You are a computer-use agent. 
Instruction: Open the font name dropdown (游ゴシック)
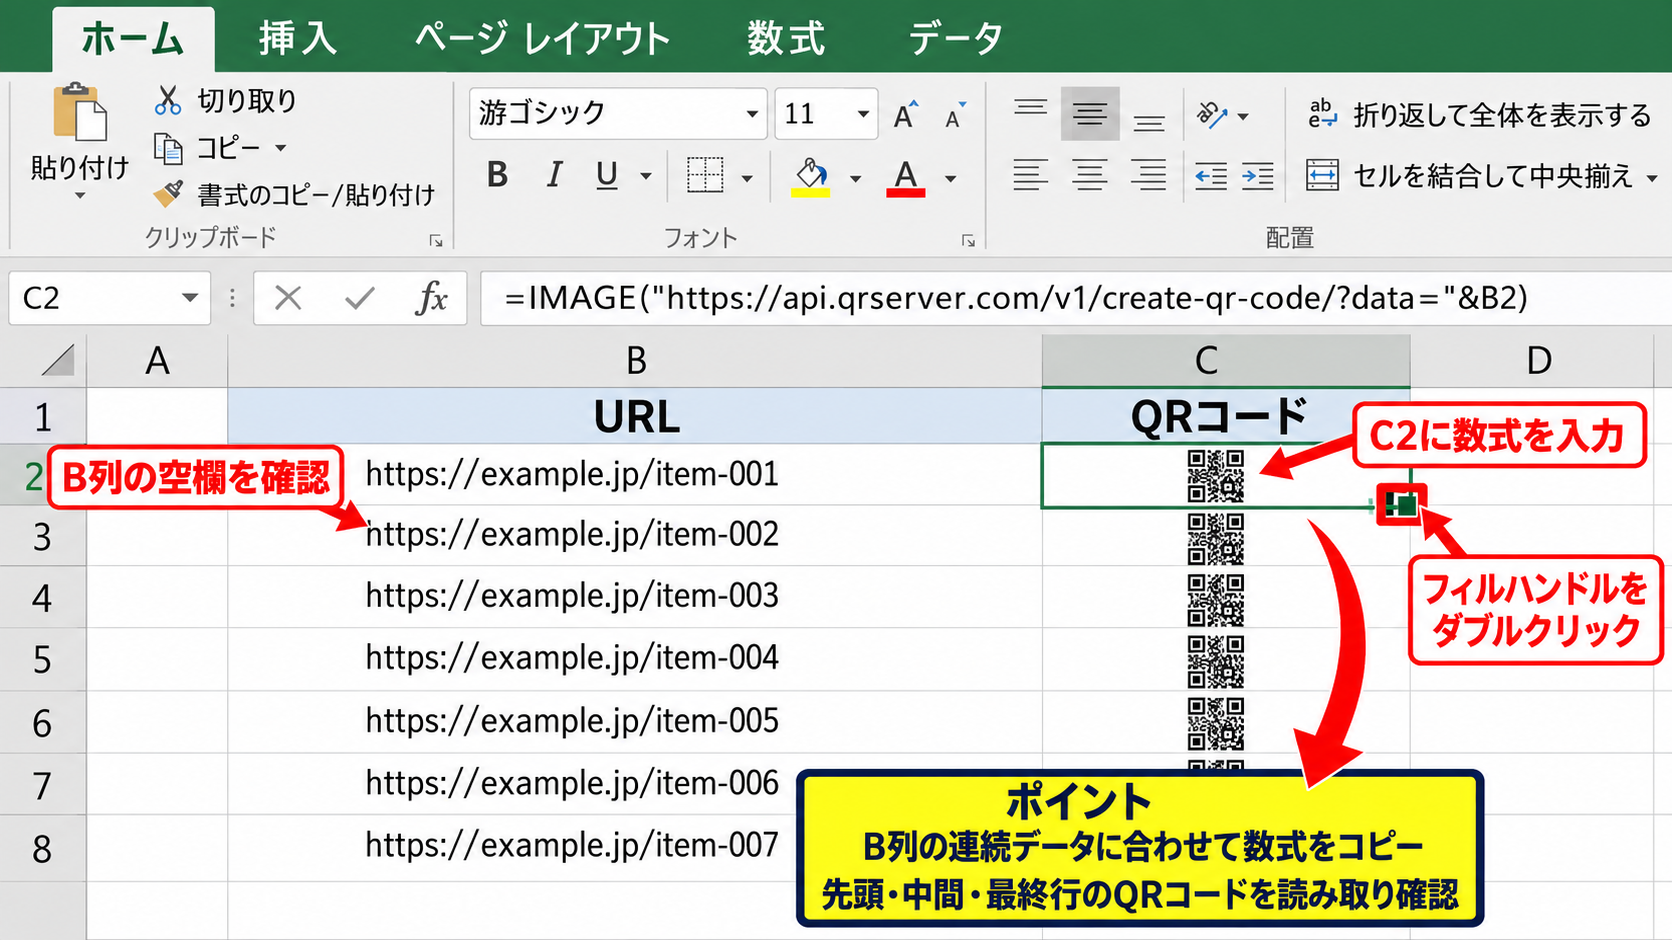pos(752,114)
